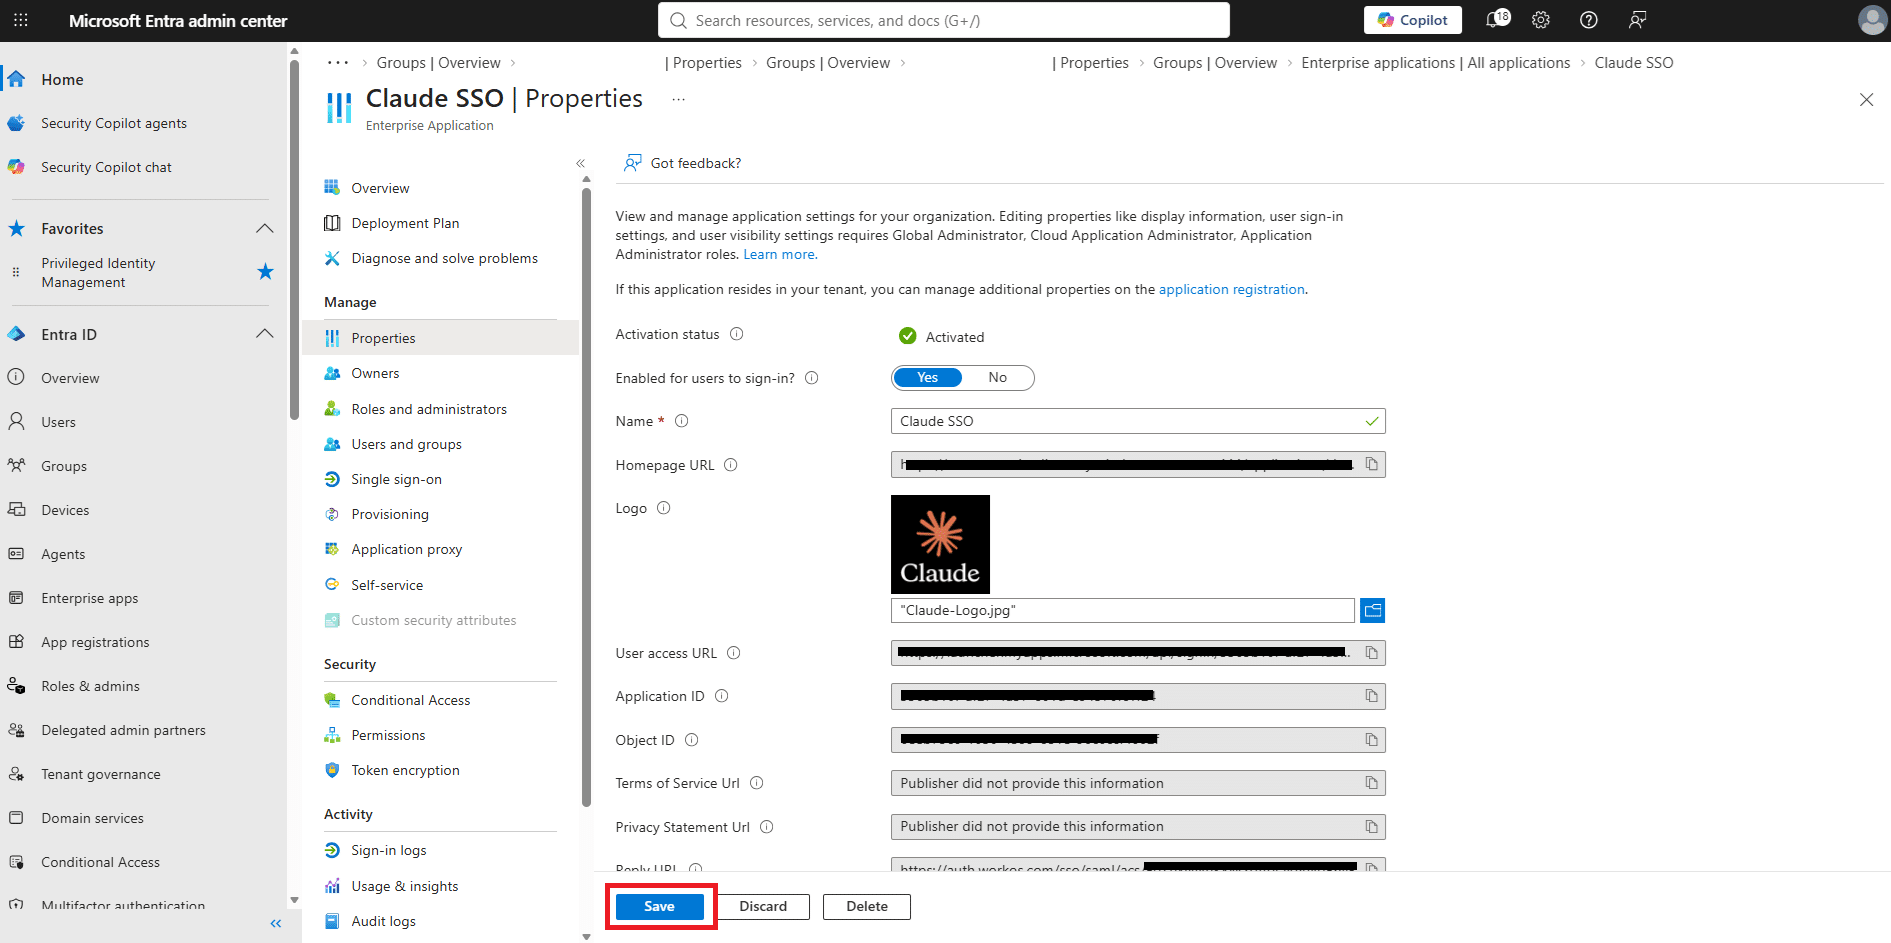Show info tooltip for Activation status
Image resolution: width=1891 pixels, height=943 pixels.
click(x=737, y=334)
